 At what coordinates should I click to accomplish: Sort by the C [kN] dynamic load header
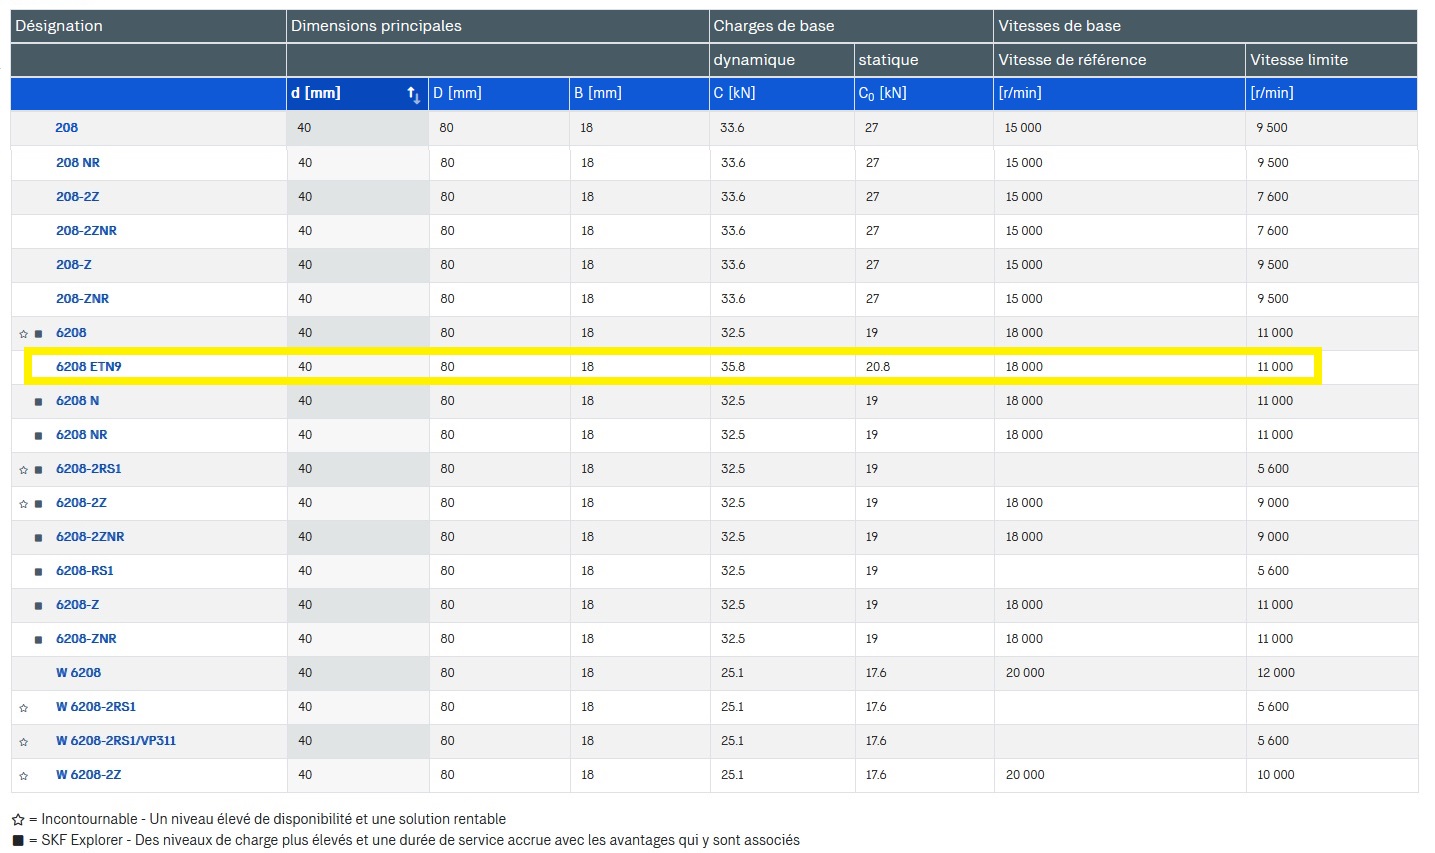click(734, 93)
